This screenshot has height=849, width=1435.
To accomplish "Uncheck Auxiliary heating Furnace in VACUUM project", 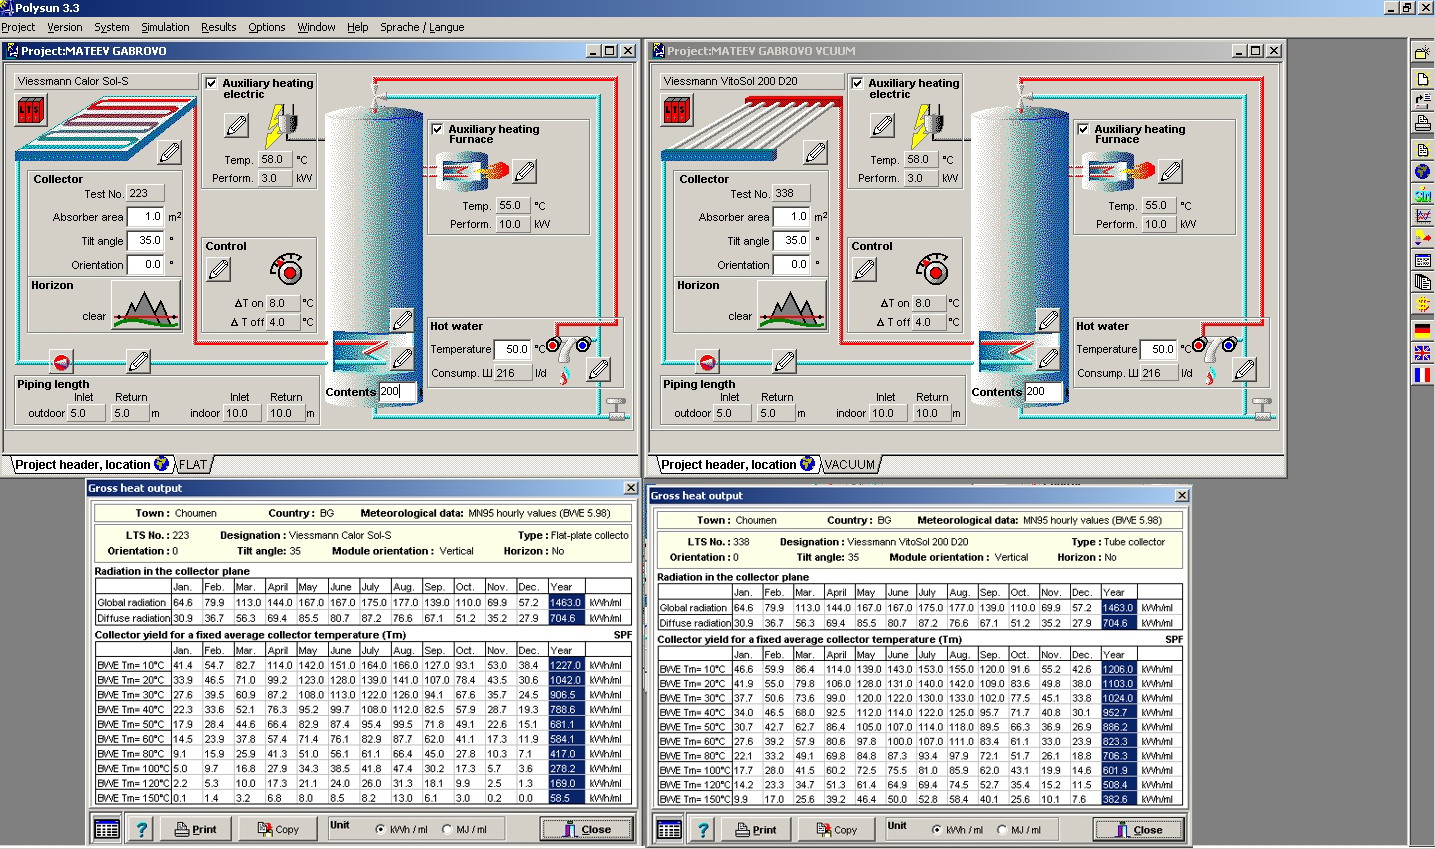I will pyautogui.click(x=1083, y=129).
